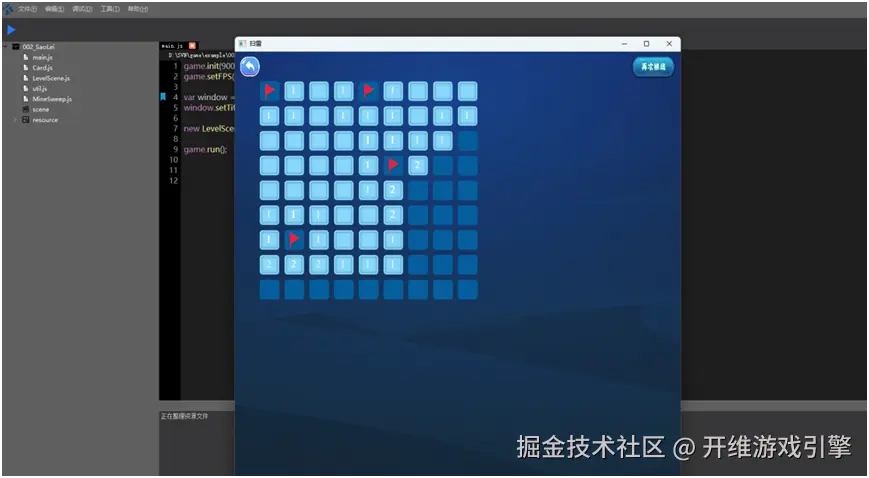Click the resource folder icon
Viewport: 869px width, 478px height.
(x=25, y=120)
